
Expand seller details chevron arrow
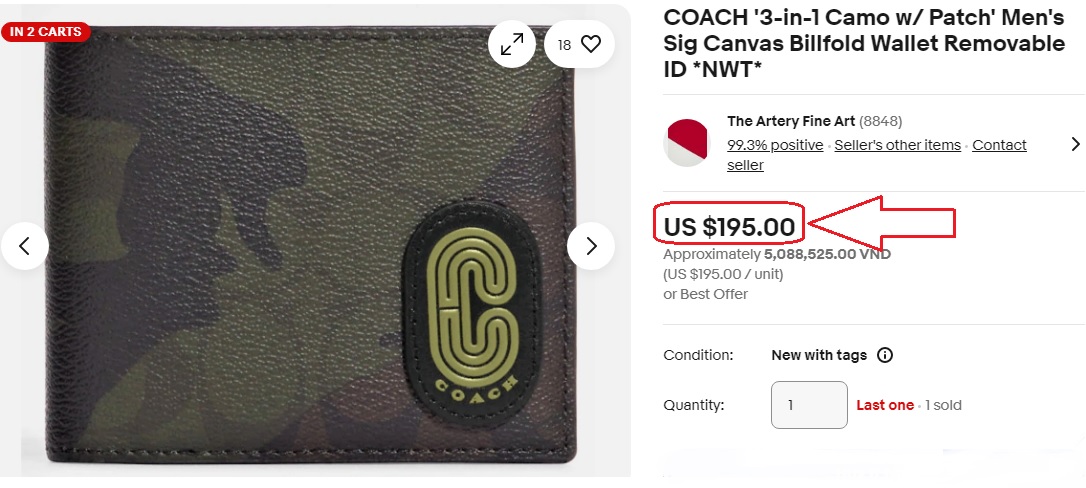tap(1075, 144)
